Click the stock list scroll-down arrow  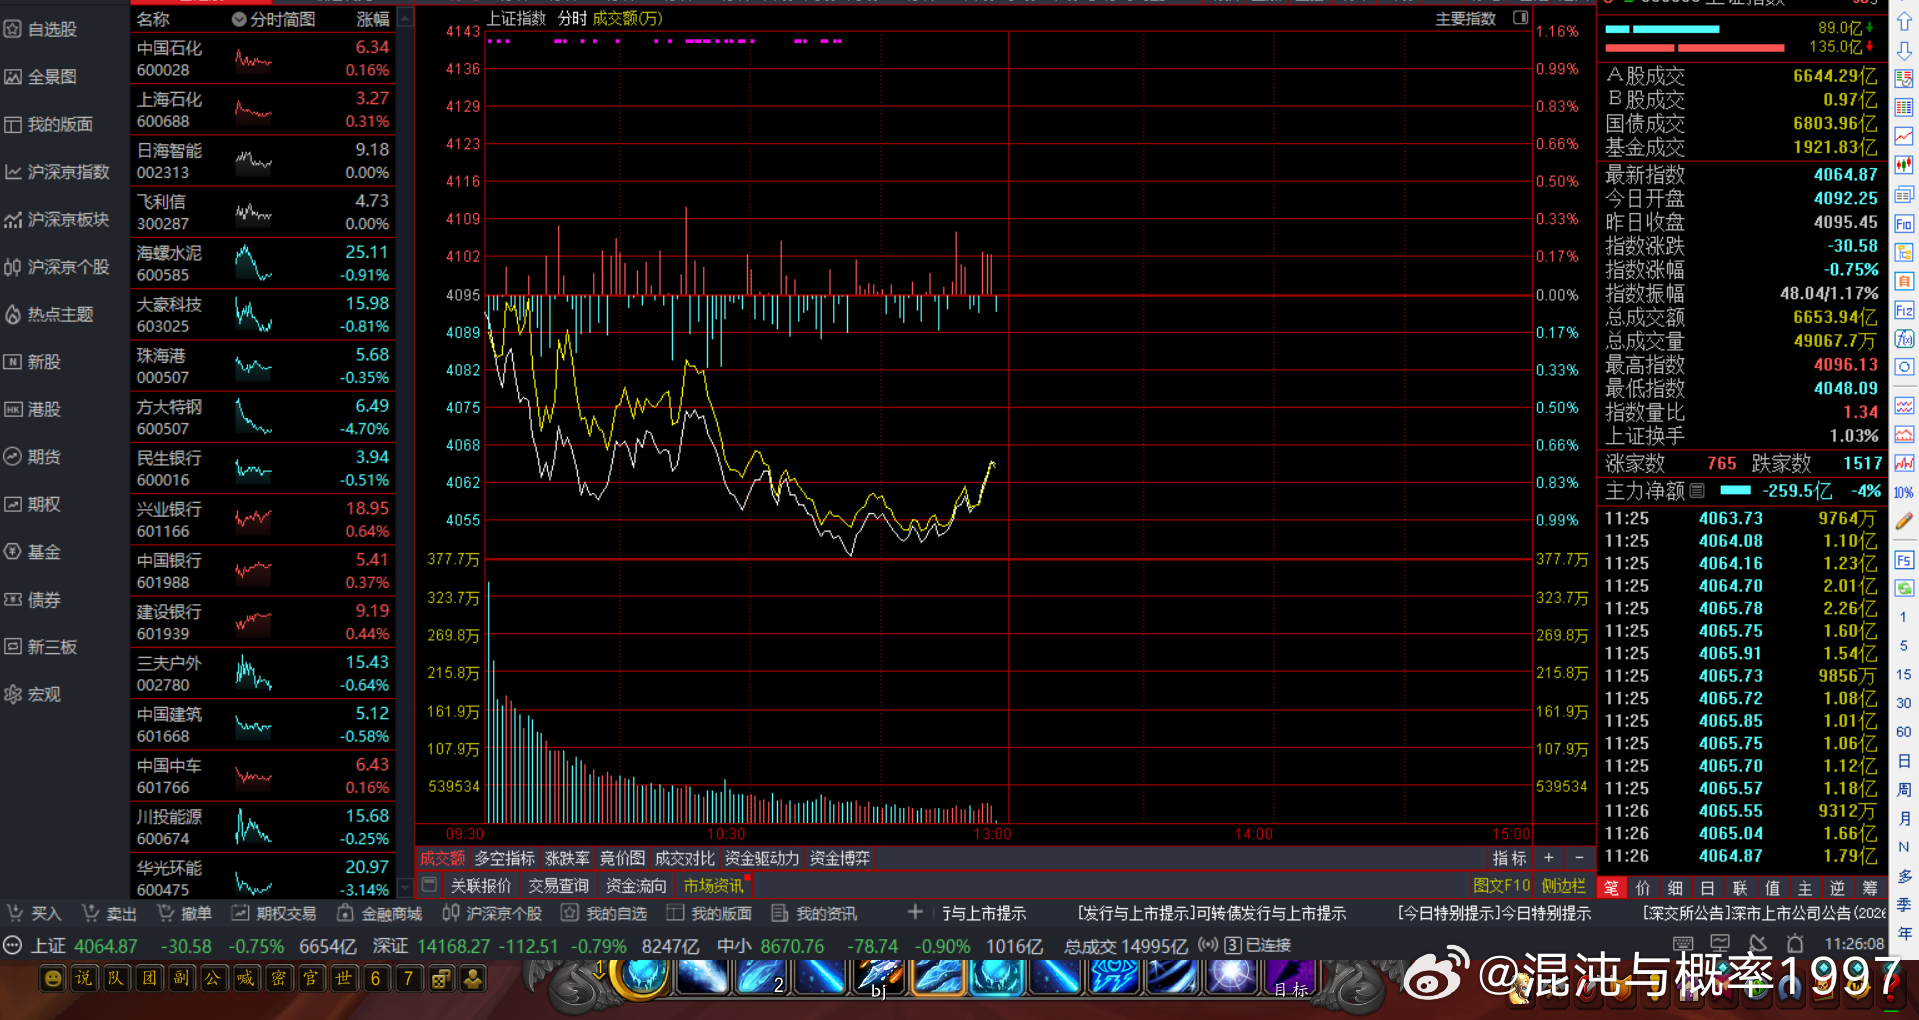tap(405, 887)
